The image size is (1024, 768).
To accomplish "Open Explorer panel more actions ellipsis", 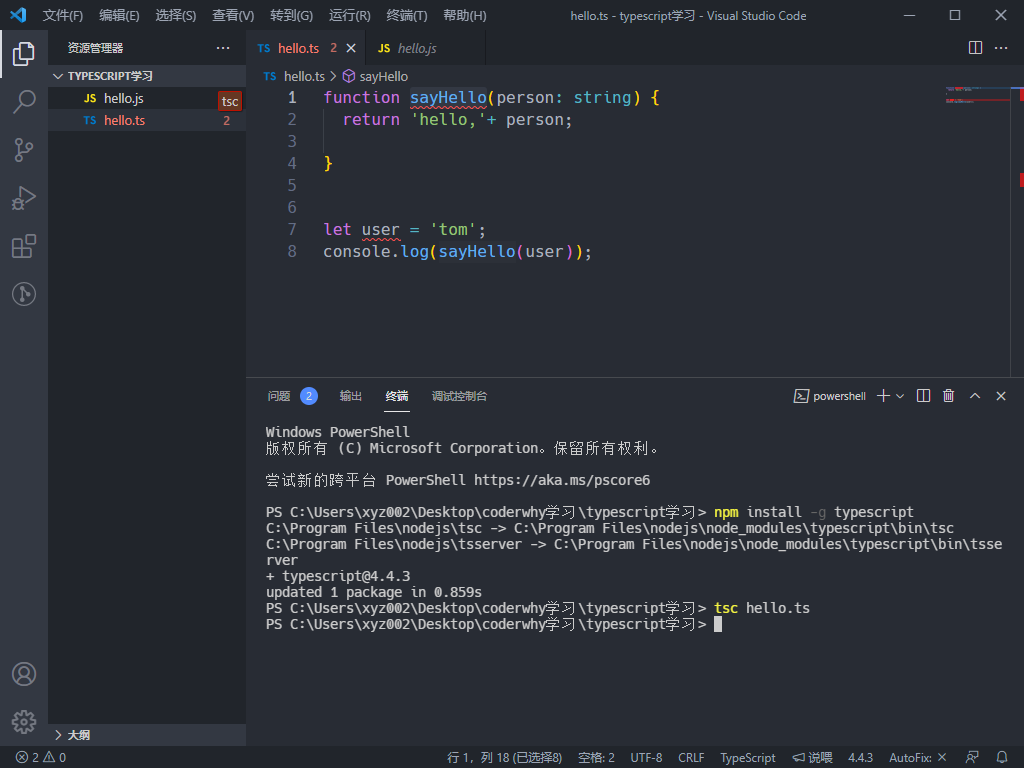I will pyautogui.click(x=223, y=48).
